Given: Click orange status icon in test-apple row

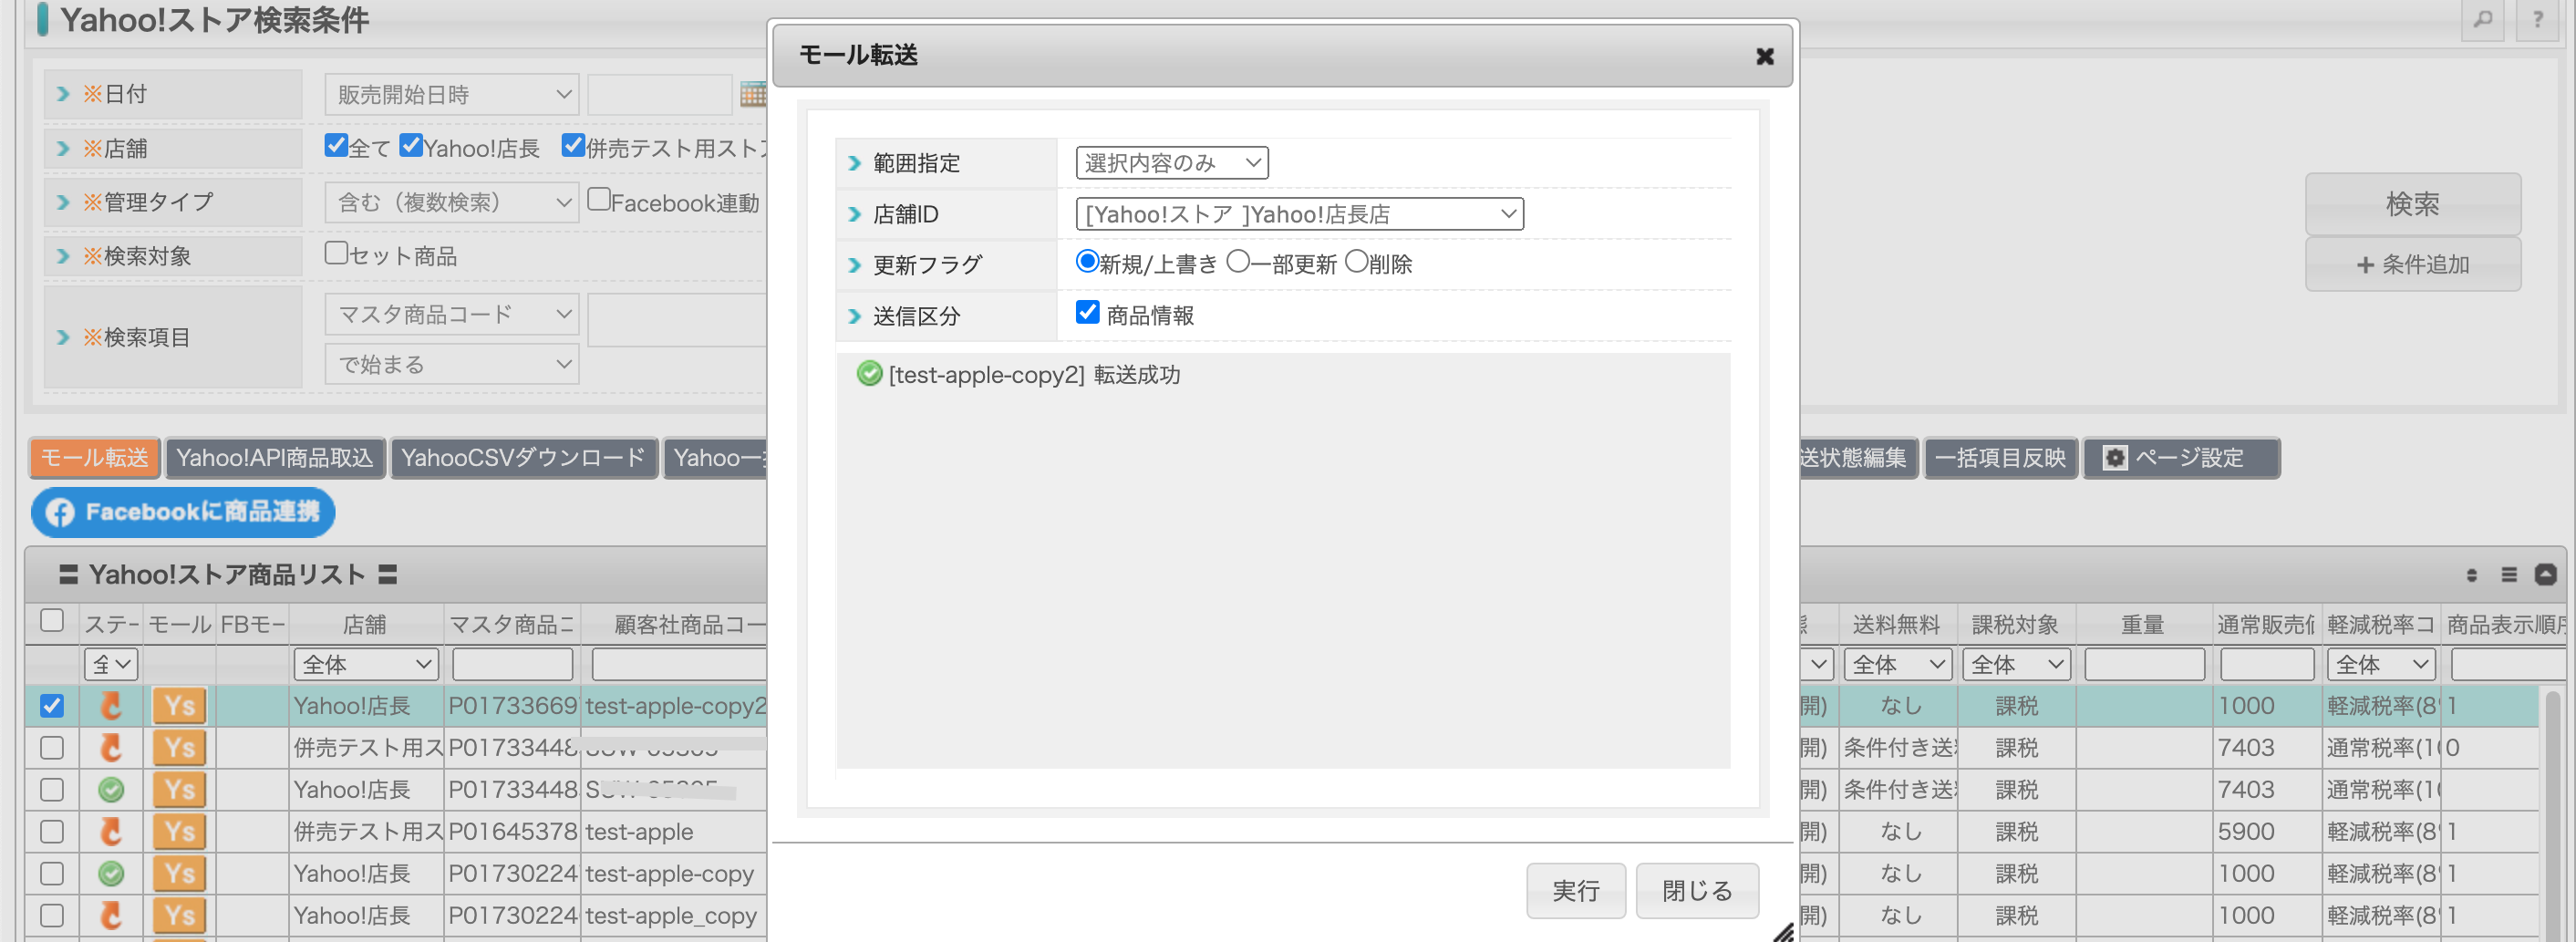Looking at the screenshot, I should [111, 832].
